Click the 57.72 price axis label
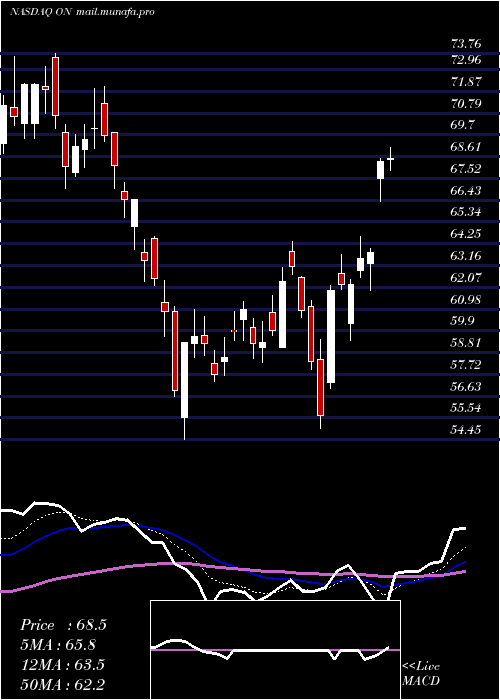 pos(466,365)
